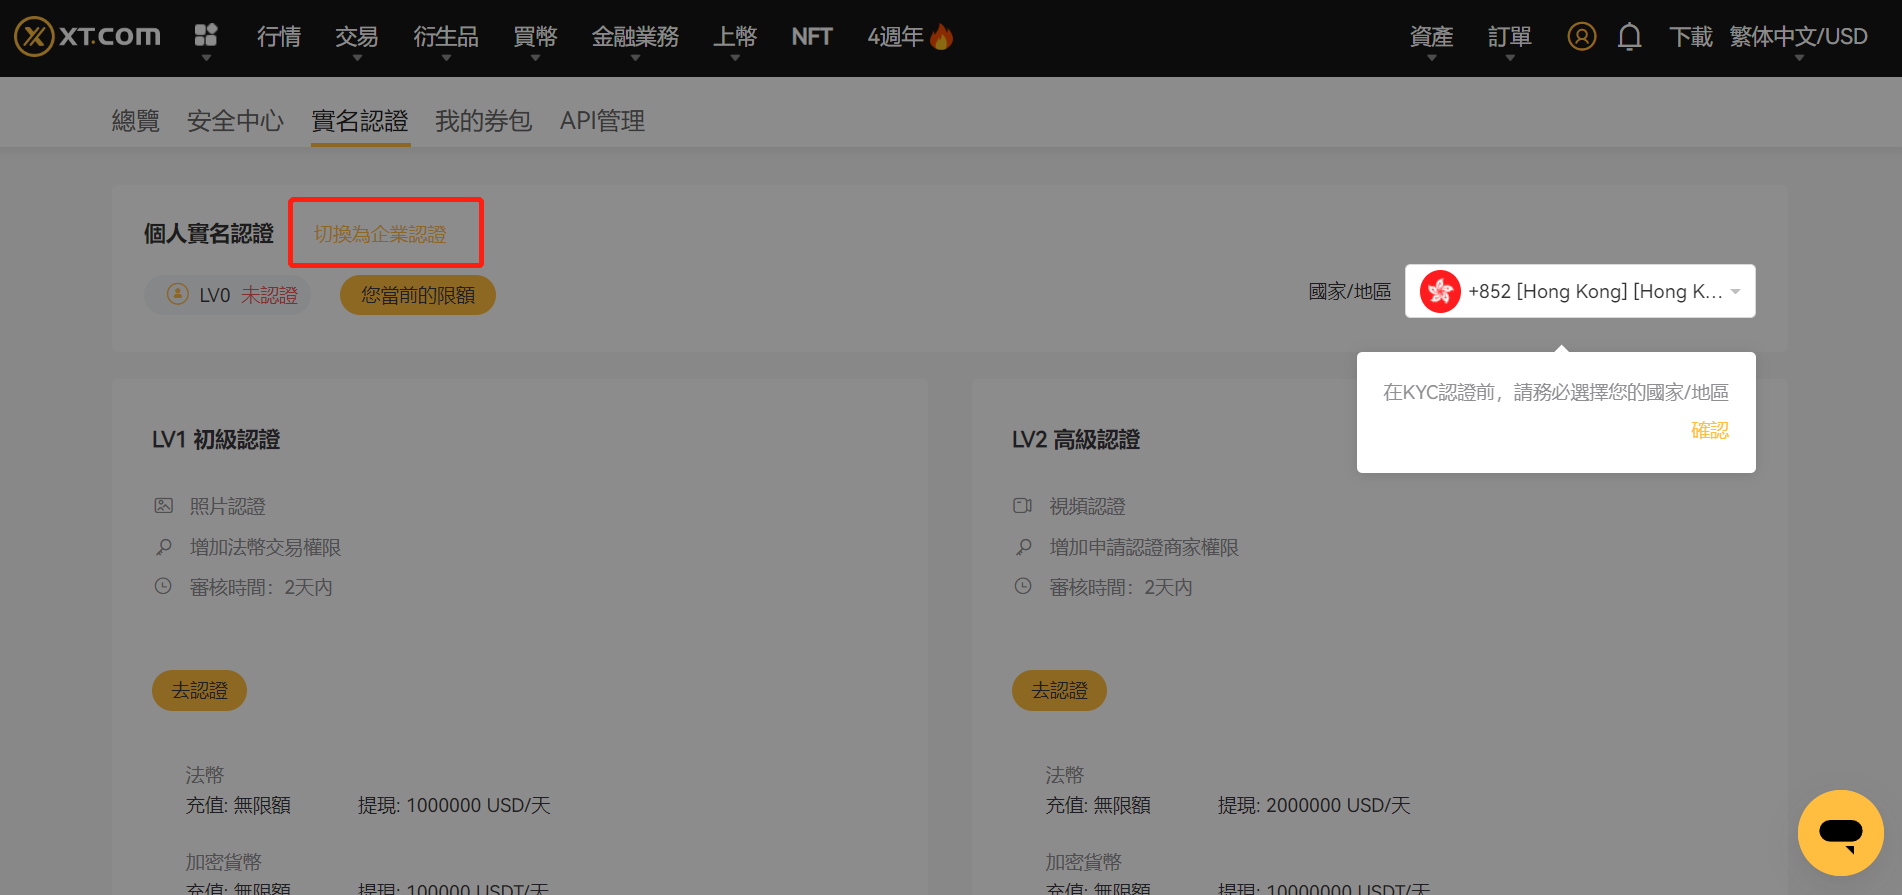Click the XT.com logo
Screen dimensions: 1902x895
coord(87,37)
